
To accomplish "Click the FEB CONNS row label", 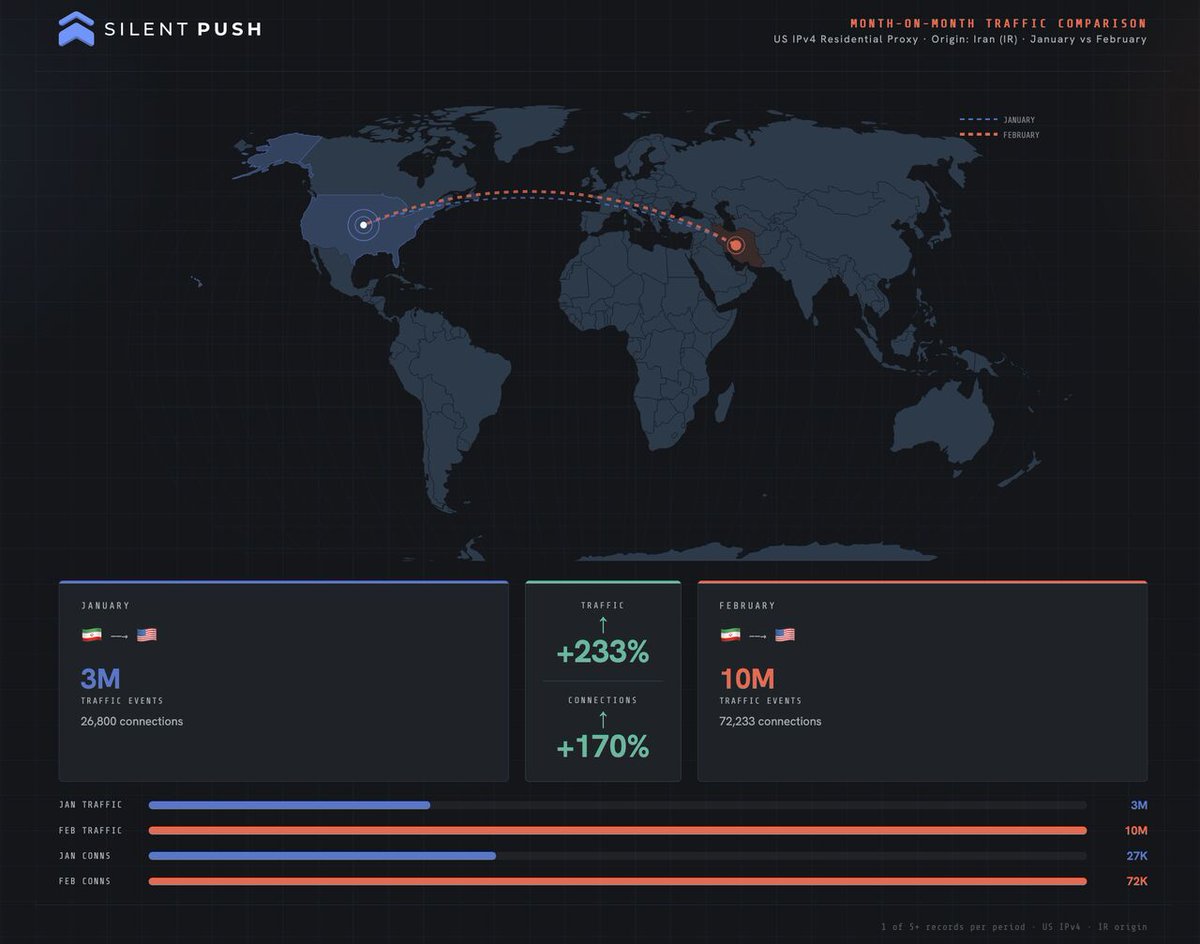I will [85, 881].
